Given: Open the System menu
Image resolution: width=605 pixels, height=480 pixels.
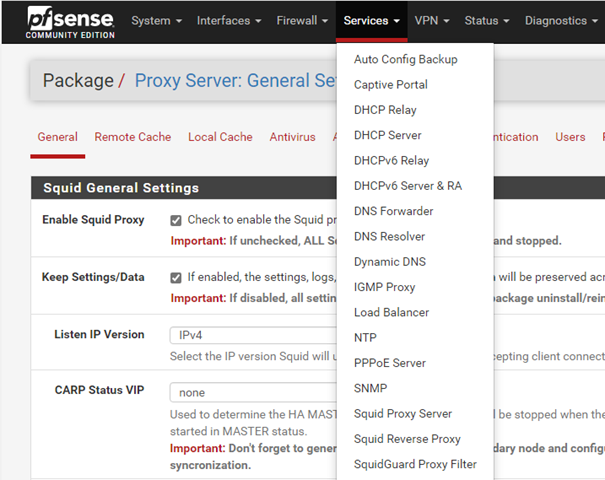Looking at the screenshot, I should click(x=156, y=21).
